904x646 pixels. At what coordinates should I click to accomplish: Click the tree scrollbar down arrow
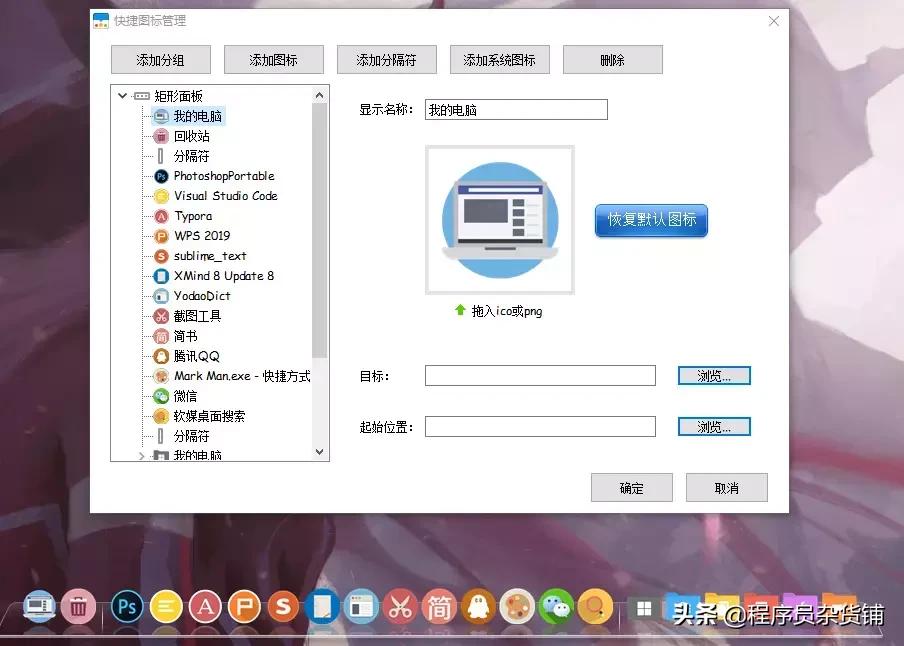pos(320,452)
